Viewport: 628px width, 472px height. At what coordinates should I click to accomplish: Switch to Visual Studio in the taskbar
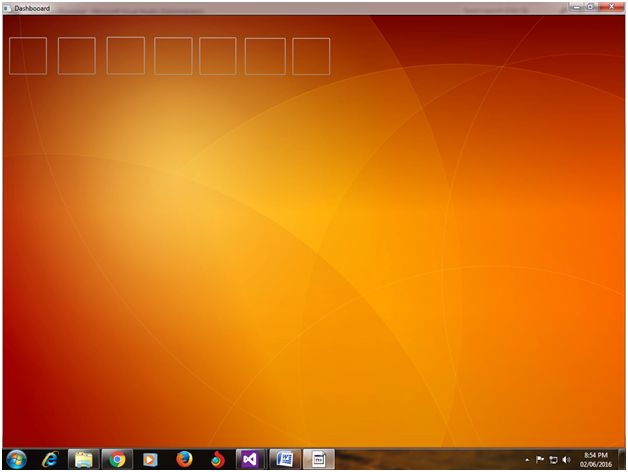coord(250,459)
